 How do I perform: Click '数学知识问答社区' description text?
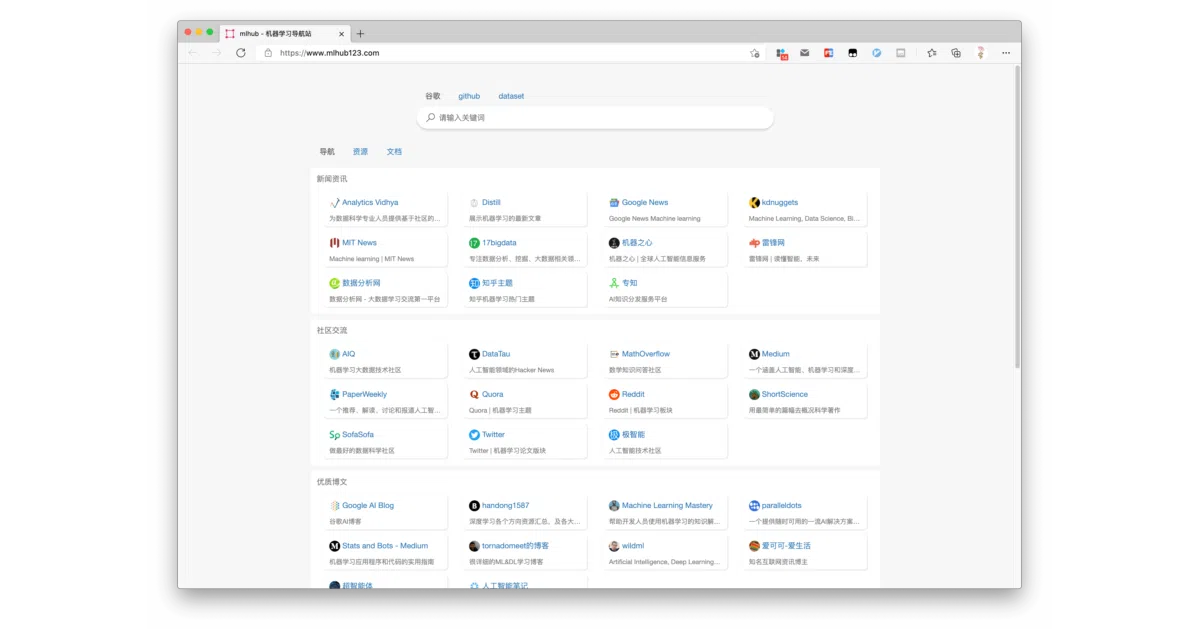coord(635,370)
